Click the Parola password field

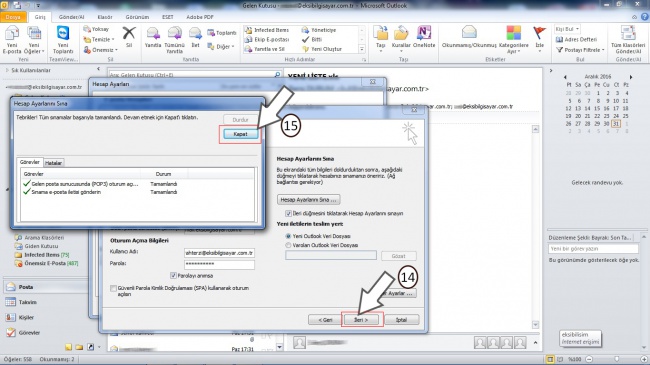[x=219, y=264]
